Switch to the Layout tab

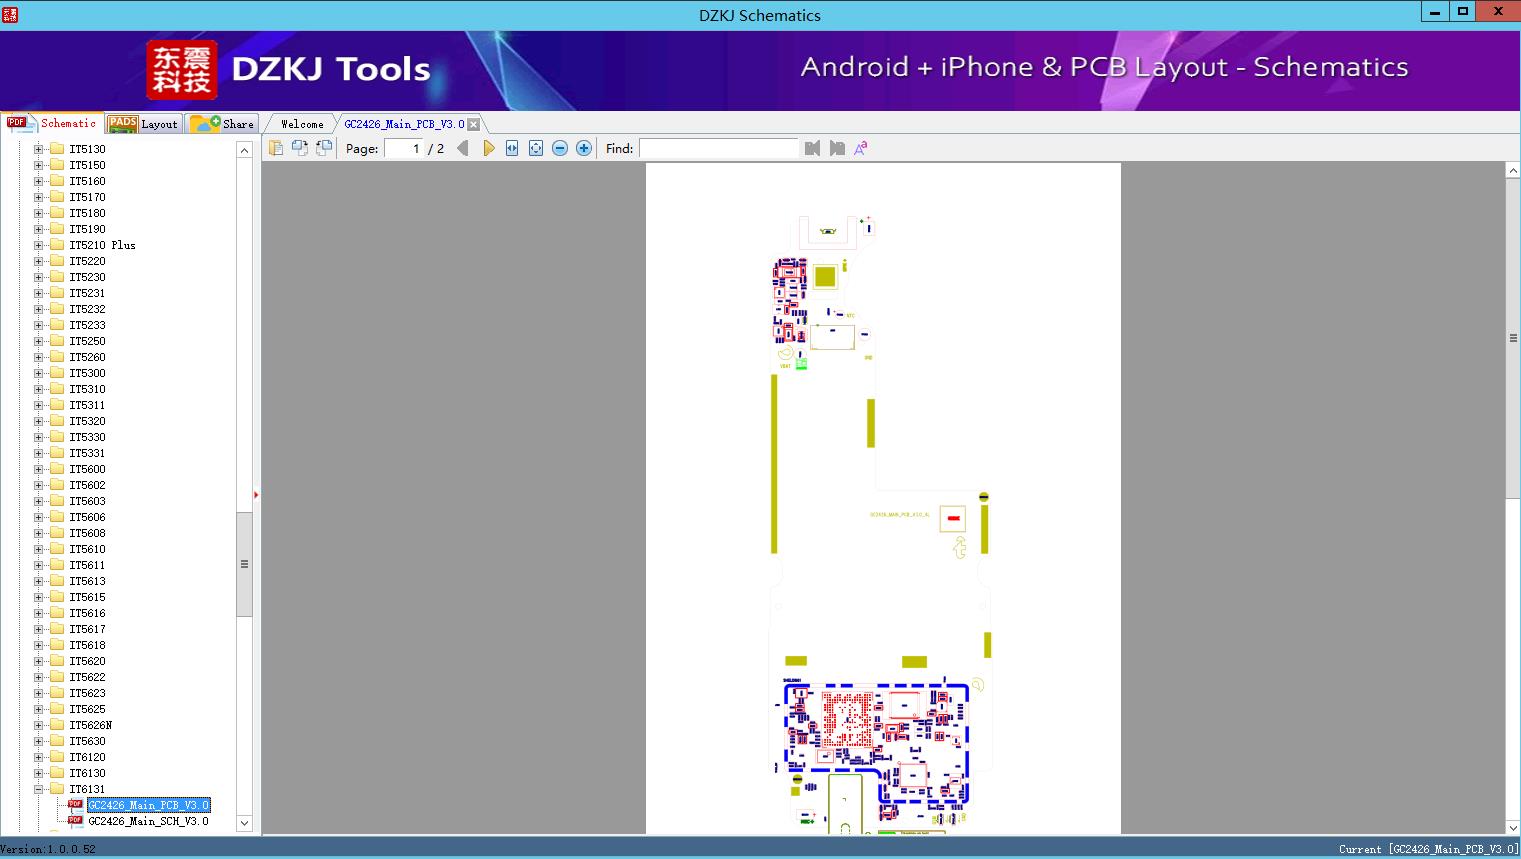click(x=144, y=124)
